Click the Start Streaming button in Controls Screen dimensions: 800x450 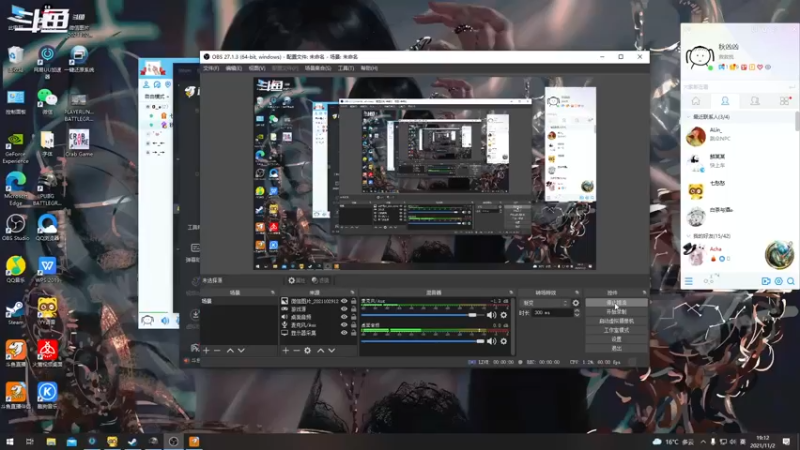(616, 303)
